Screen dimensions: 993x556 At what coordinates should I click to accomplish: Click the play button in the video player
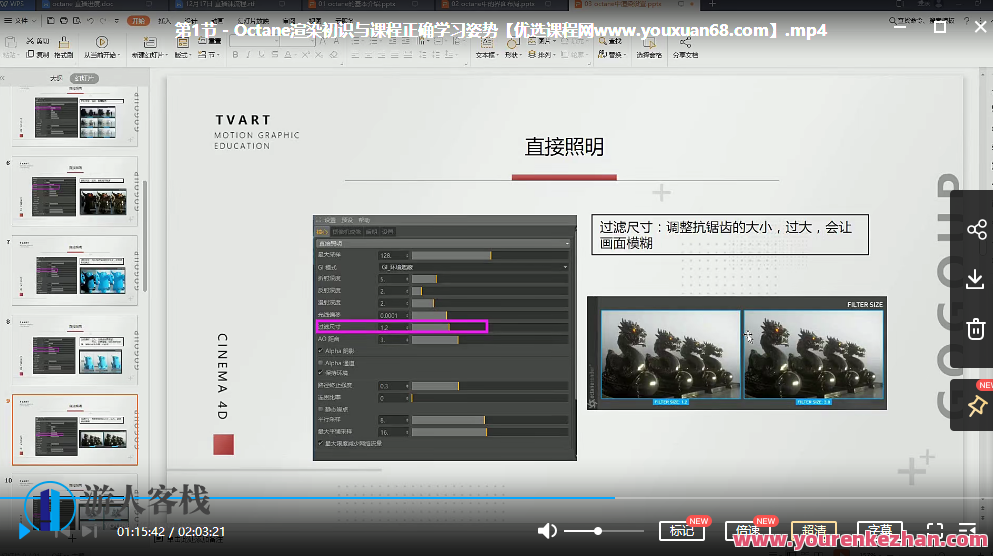click(x=24, y=531)
